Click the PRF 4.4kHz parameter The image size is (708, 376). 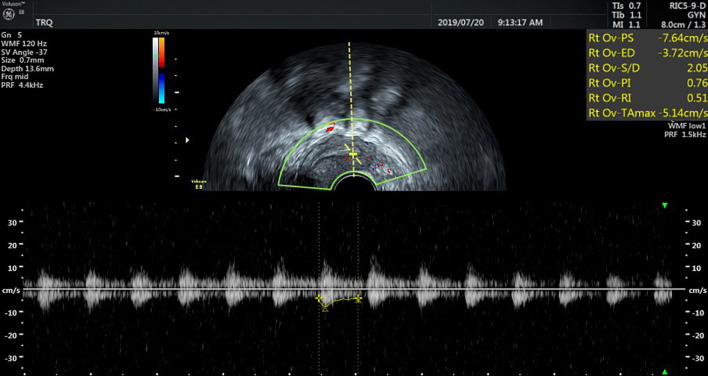(22, 85)
